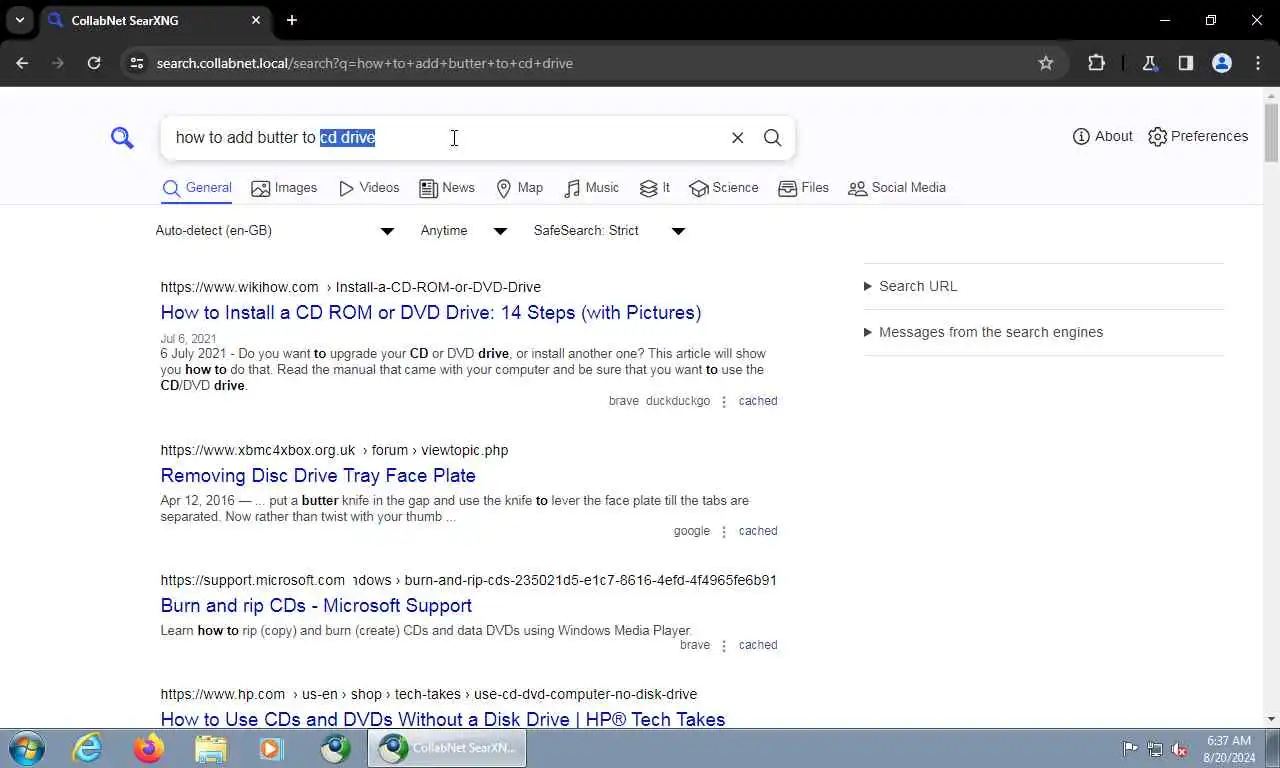Launch Firefox from taskbar
This screenshot has height=768, width=1280.
point(149,748)
